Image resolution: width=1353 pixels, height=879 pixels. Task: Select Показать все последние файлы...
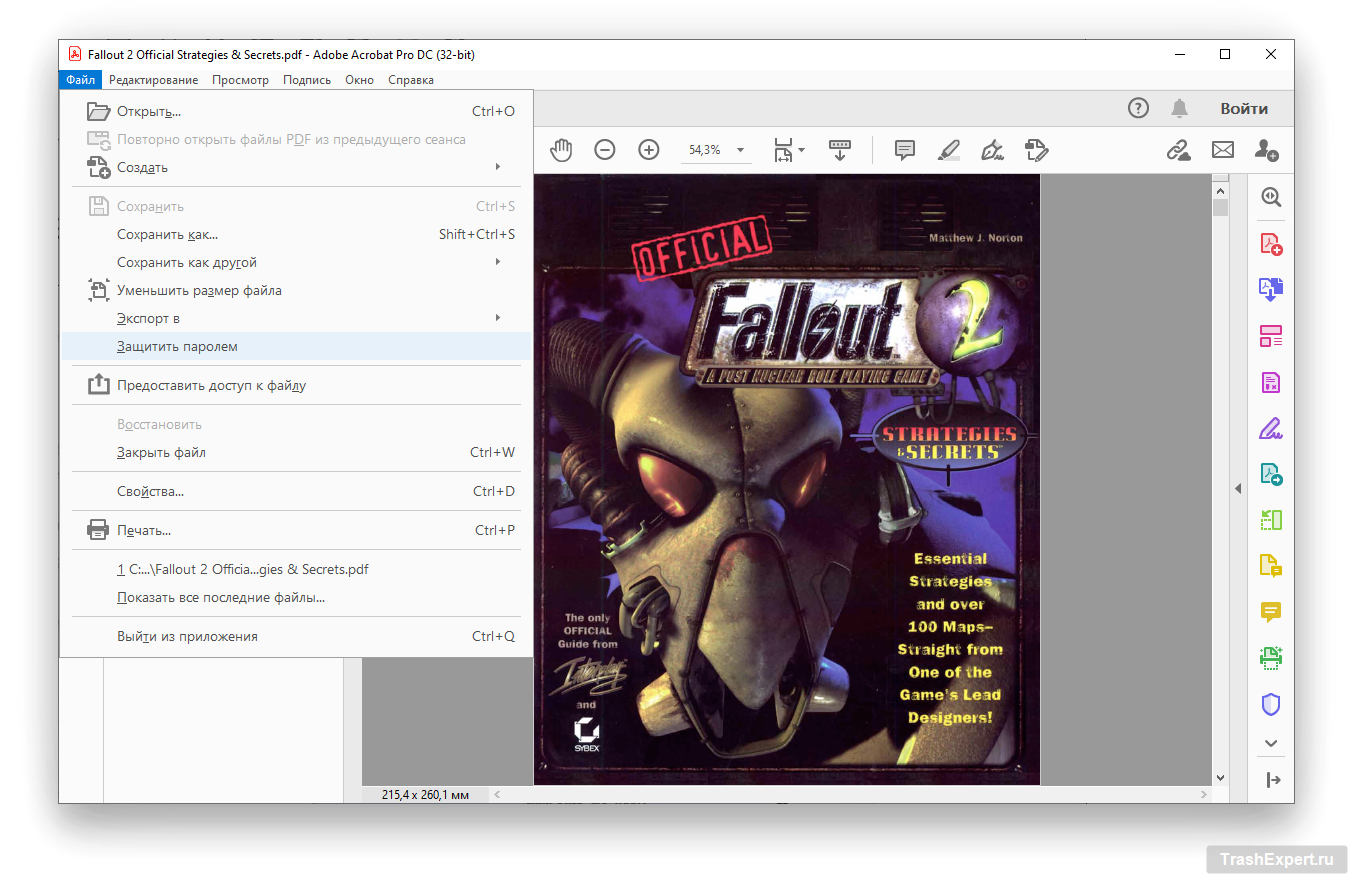297,597
